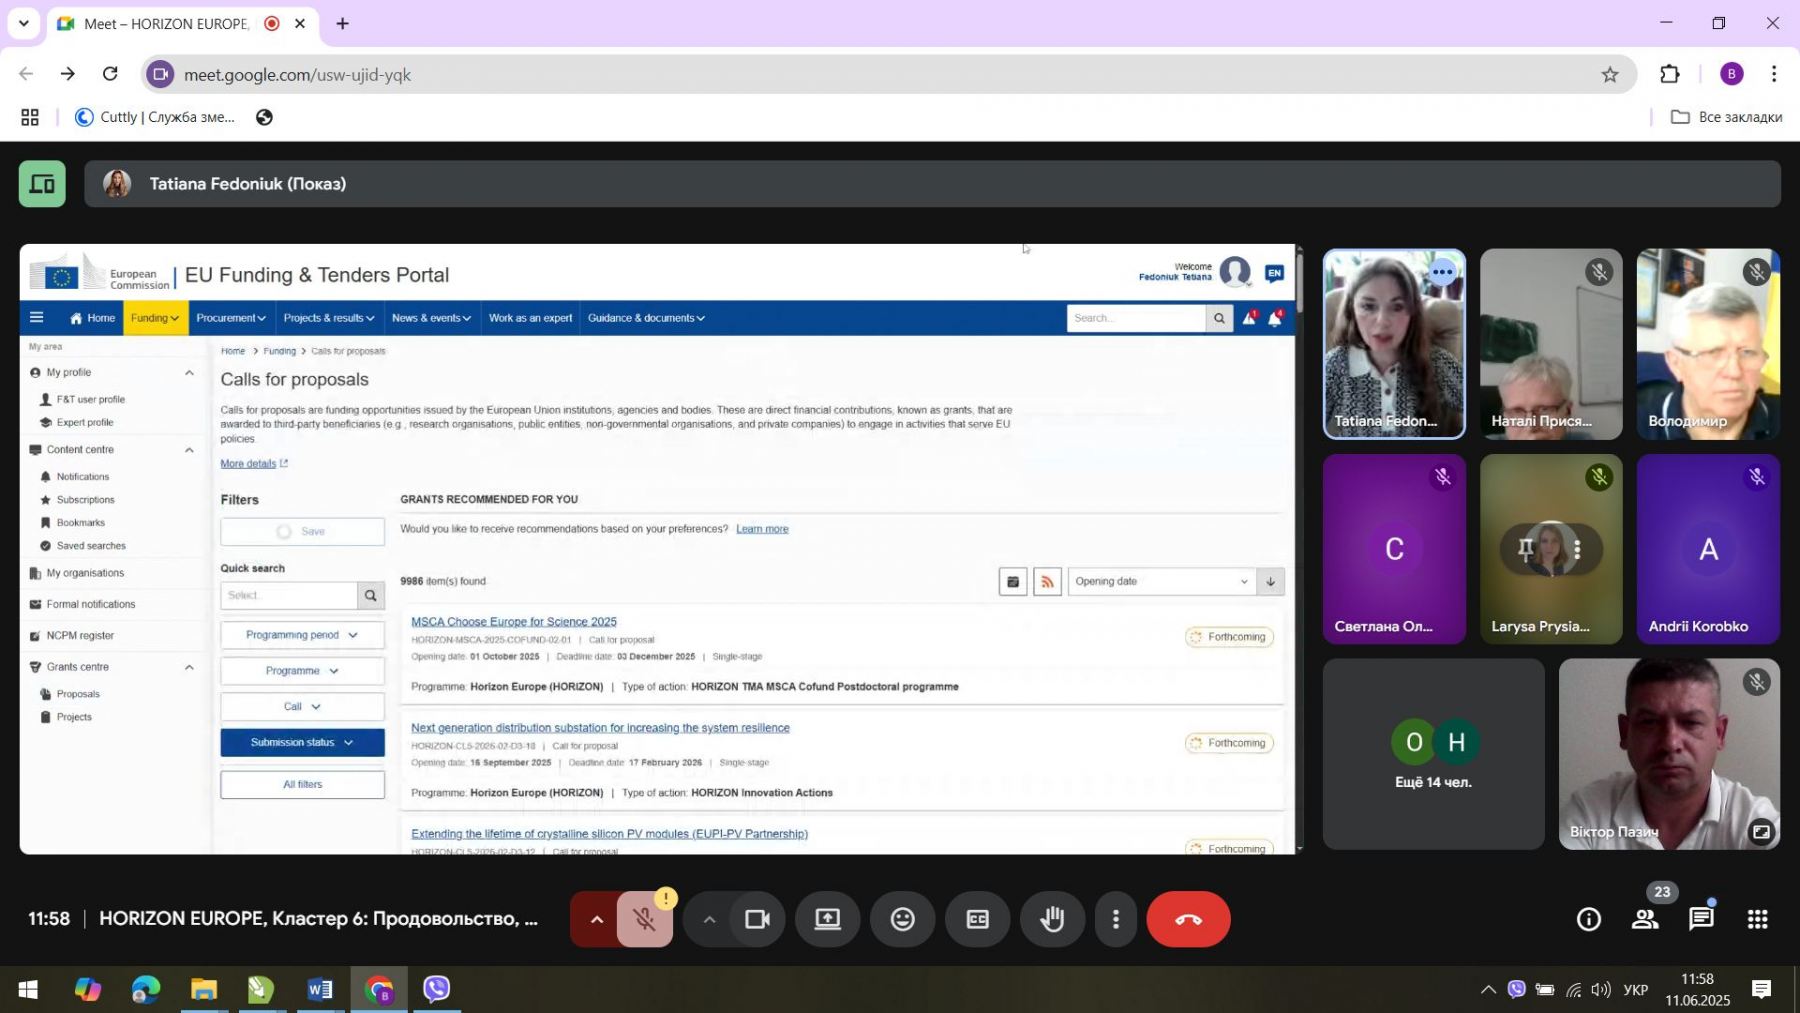Screen dimensions: 1800x1013
Task: Open the Cuttly bookmark
Action: coord(156,117)
